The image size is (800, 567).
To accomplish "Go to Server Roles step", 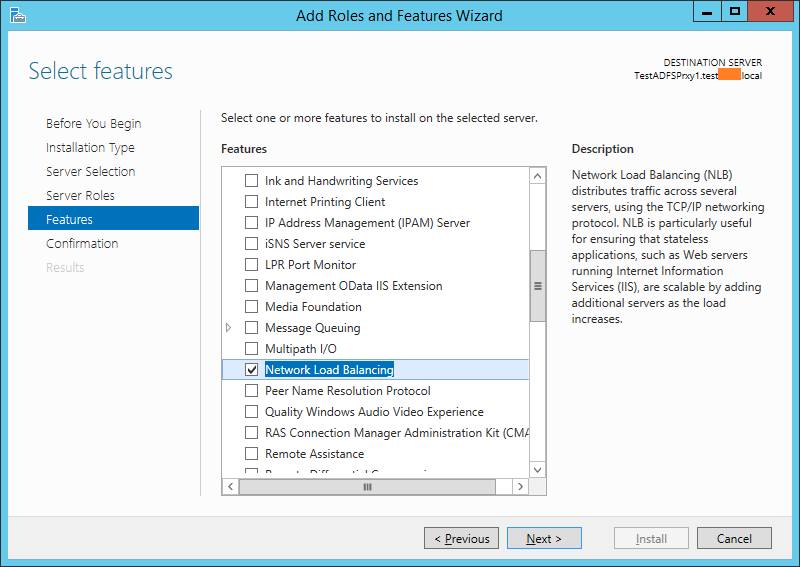I will pyautogui.click(x=80, y=196).
